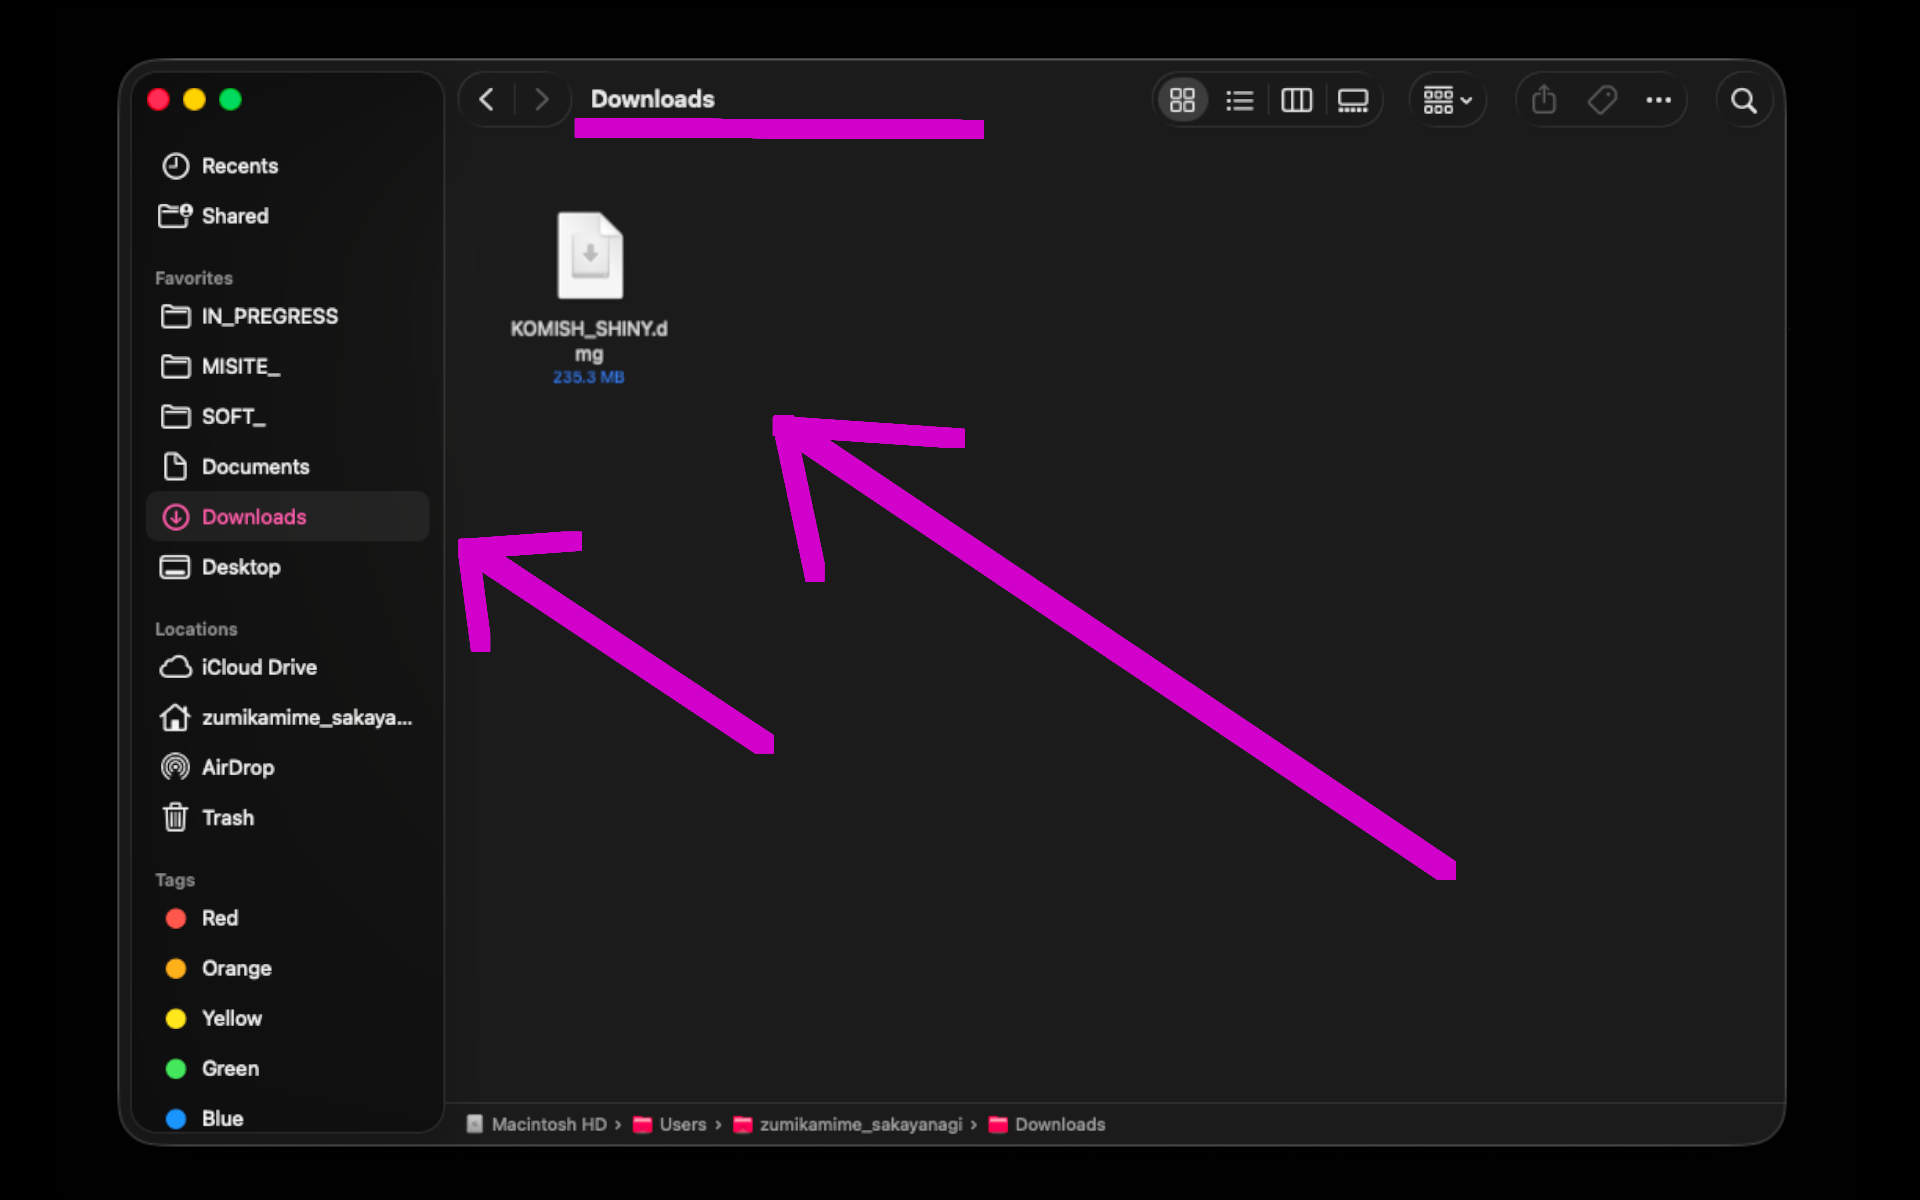
Task: Switch to gallery view
Action: [x=1353, y=100]
